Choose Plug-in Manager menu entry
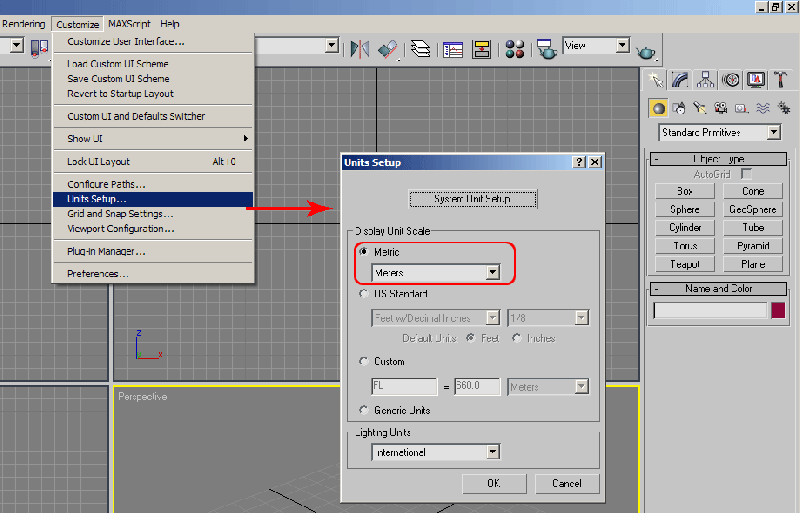 click(153, 251)
